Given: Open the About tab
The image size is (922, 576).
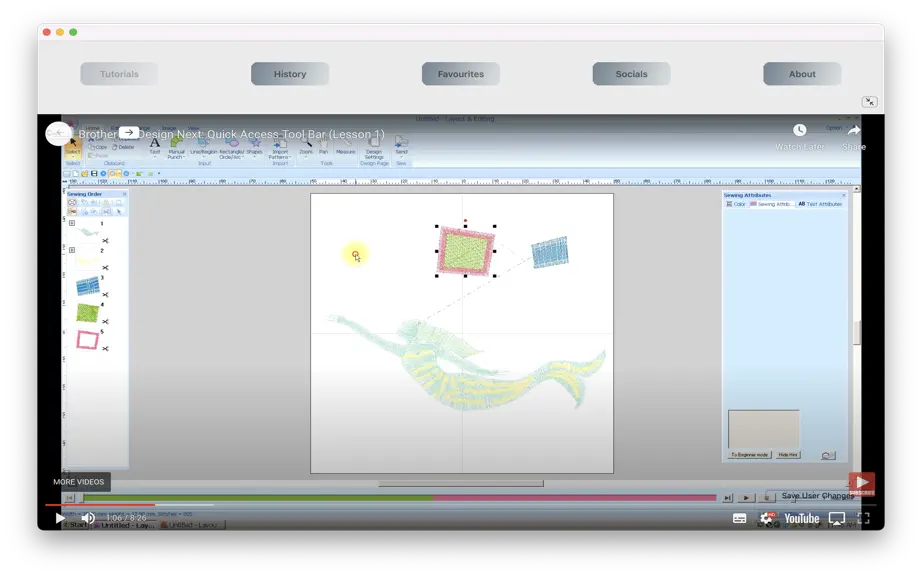Looking at the screenshot, I should coord(802,74).
